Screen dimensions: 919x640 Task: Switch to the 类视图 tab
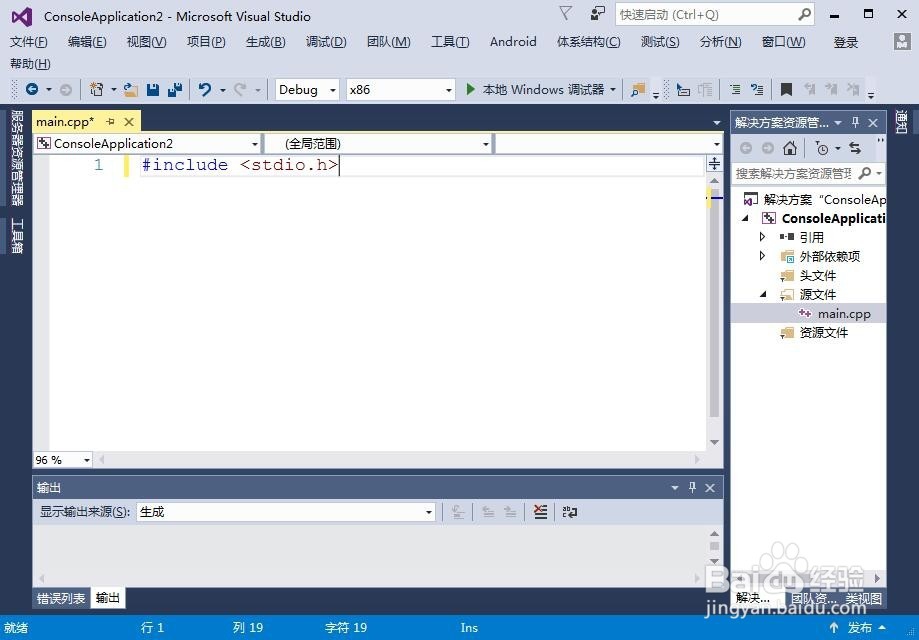pos(863,598)
